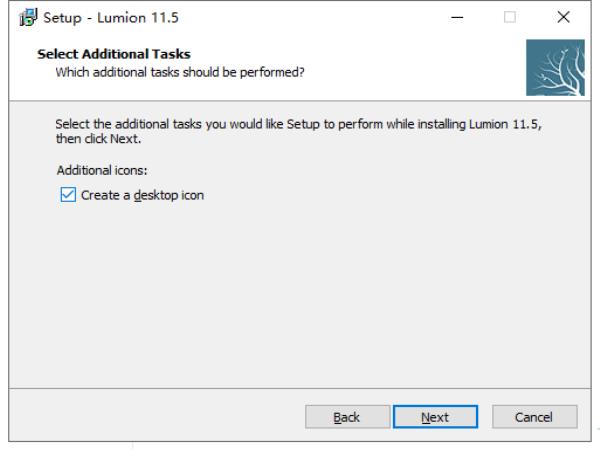Screen dimensions: 600x450
Task: Click the 'Additional icons:' group label
Action: [102, 170]
